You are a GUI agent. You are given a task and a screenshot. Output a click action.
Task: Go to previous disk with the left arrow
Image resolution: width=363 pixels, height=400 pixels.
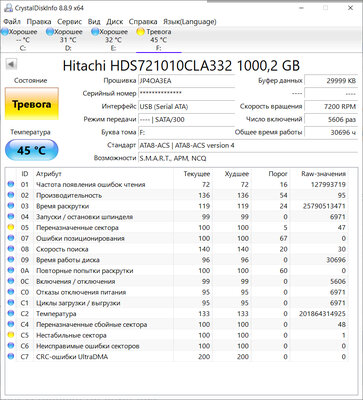tap(12, 64)
